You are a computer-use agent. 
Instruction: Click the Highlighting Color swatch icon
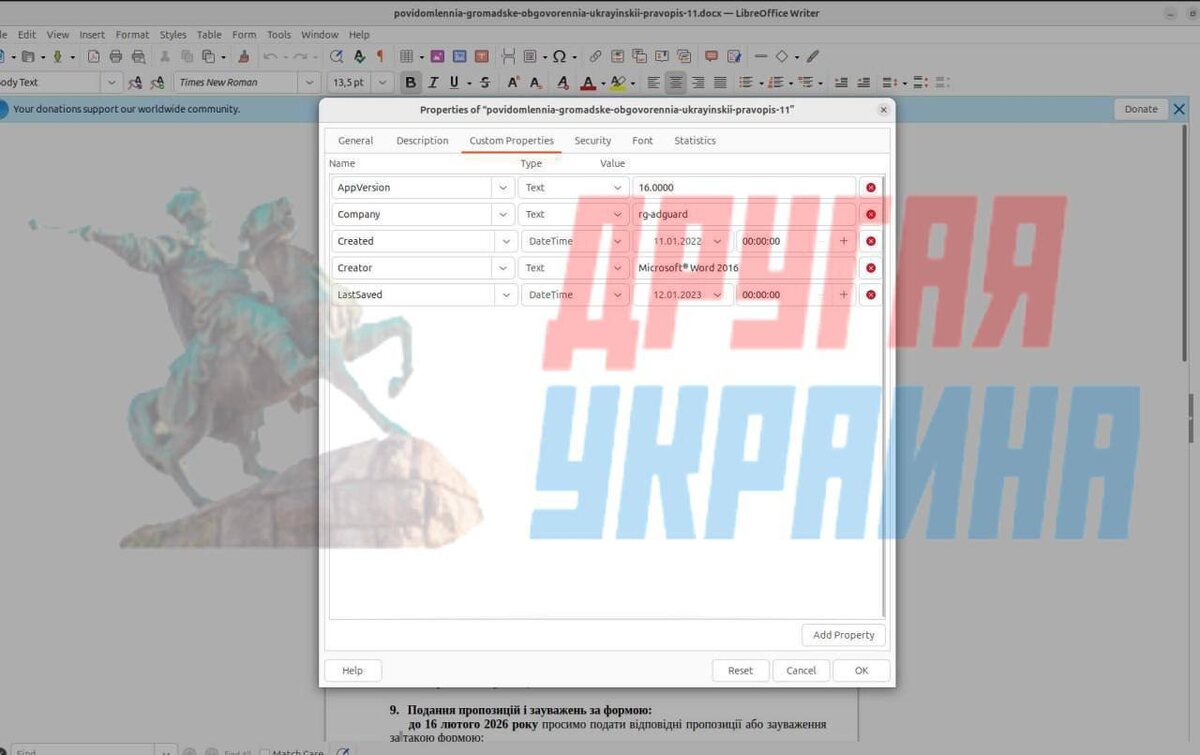click(618, 83)
